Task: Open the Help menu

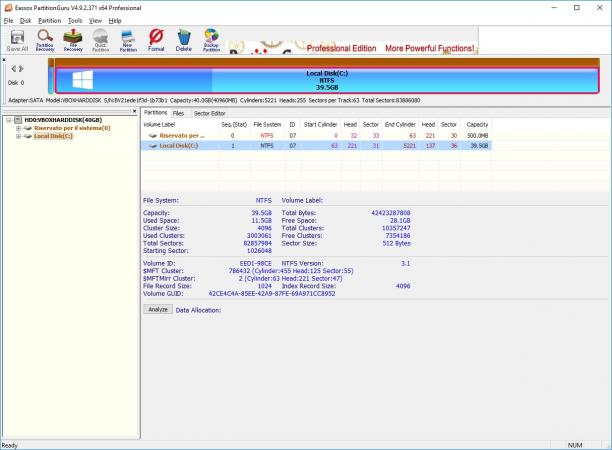Action: (115, 21)
